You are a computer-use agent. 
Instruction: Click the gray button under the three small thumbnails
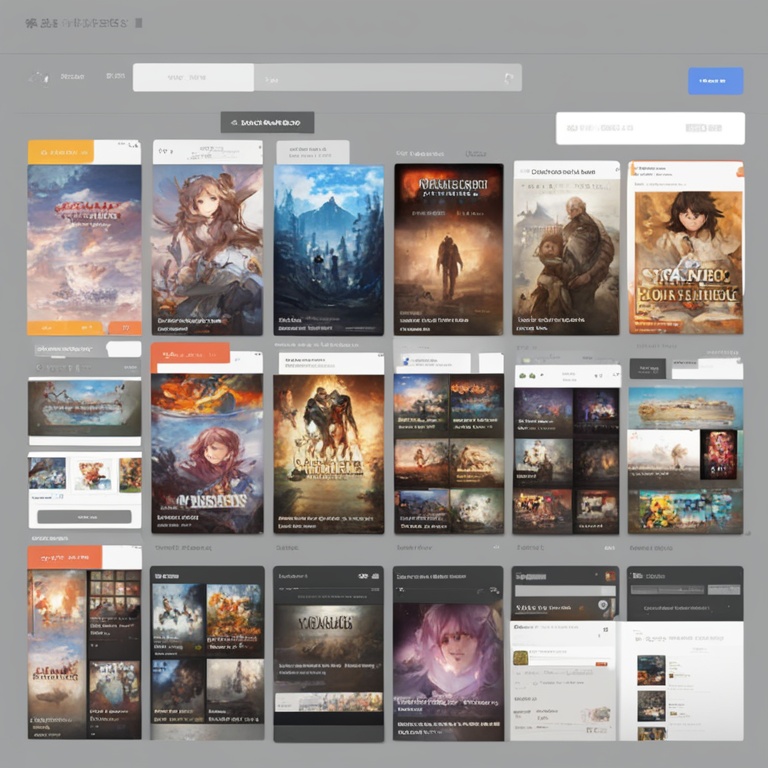84,517
